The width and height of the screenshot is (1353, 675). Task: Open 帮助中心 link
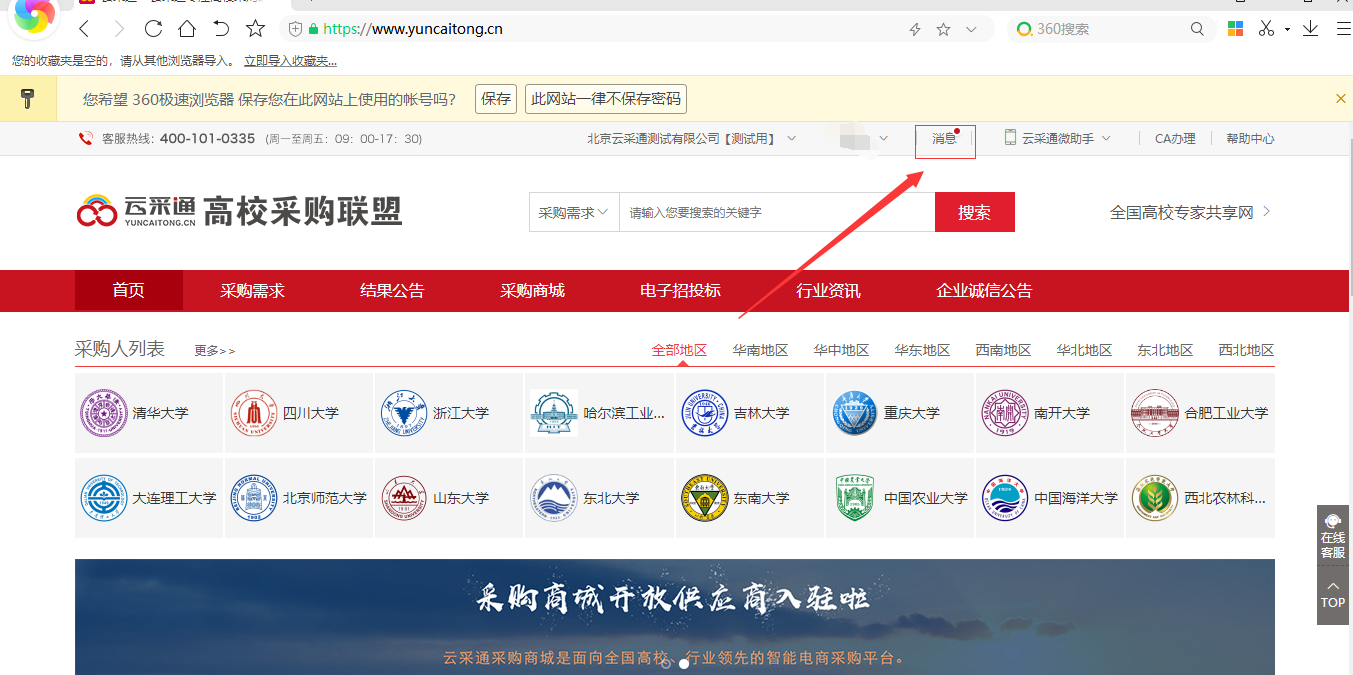pos(1250,139)
